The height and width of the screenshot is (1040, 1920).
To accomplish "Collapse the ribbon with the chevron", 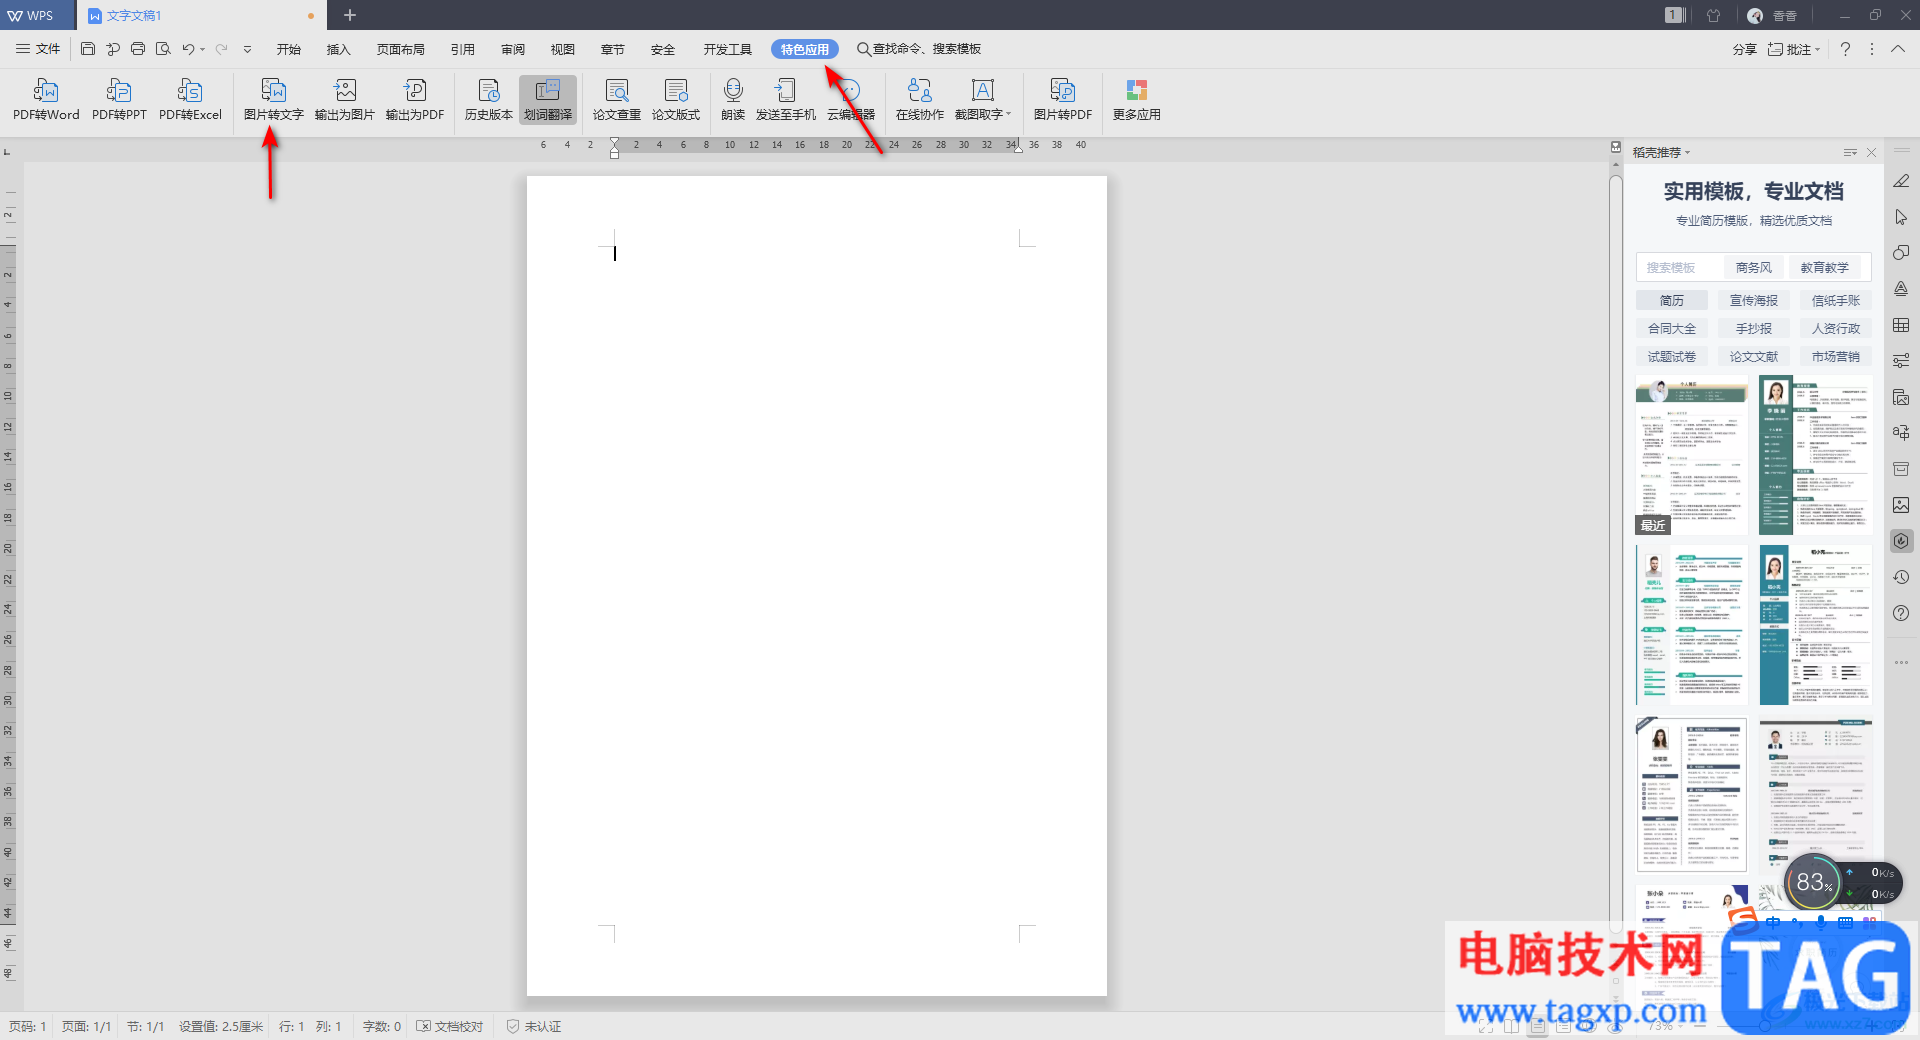I will point(1897,49).
